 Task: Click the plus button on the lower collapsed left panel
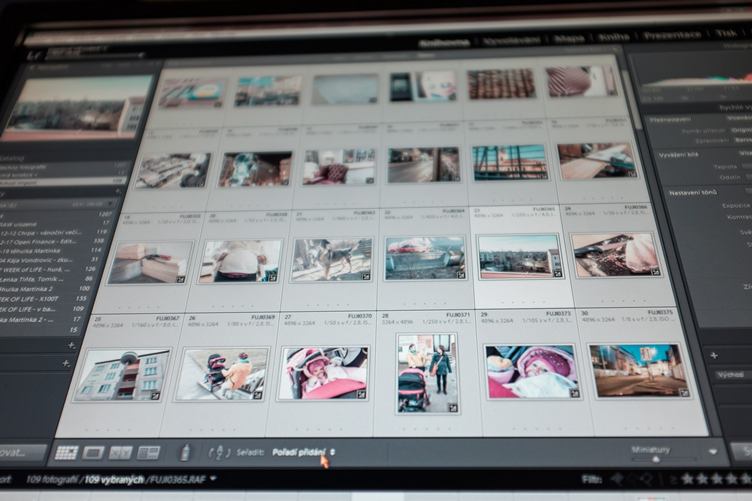point(66,364)
